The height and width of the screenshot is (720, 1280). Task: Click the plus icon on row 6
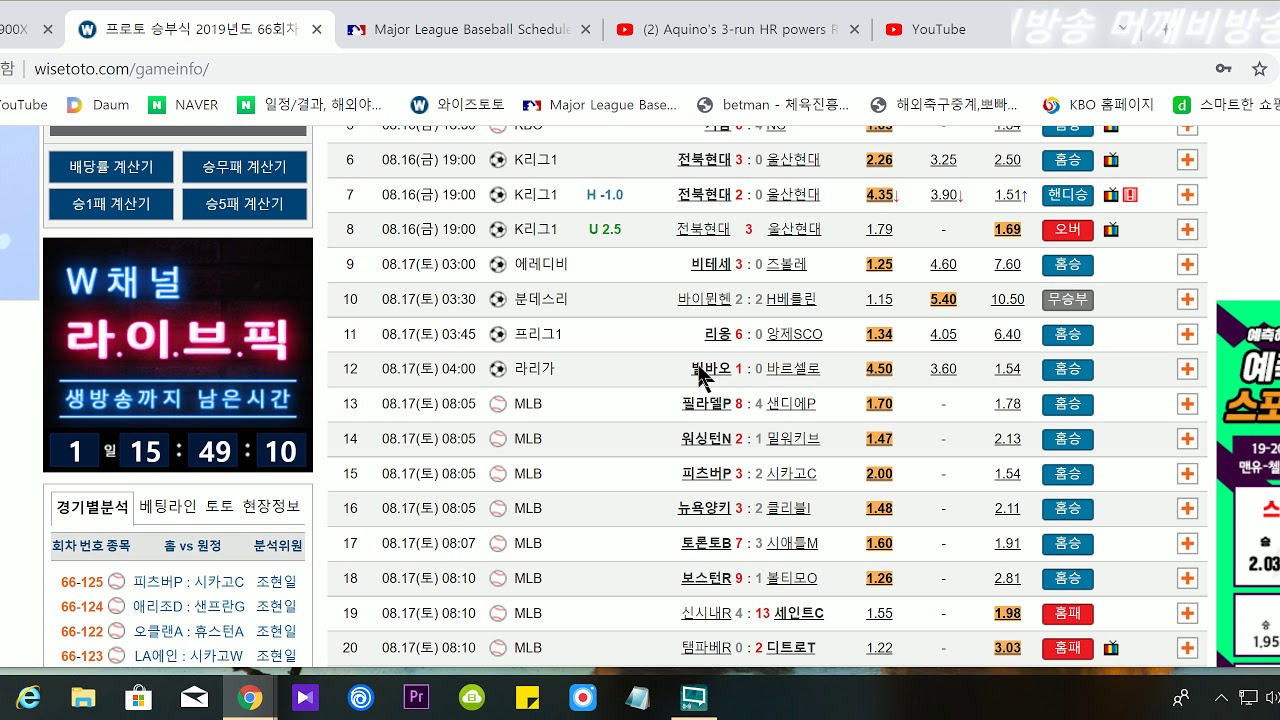pyautogui.click(x=1187, y=160)
